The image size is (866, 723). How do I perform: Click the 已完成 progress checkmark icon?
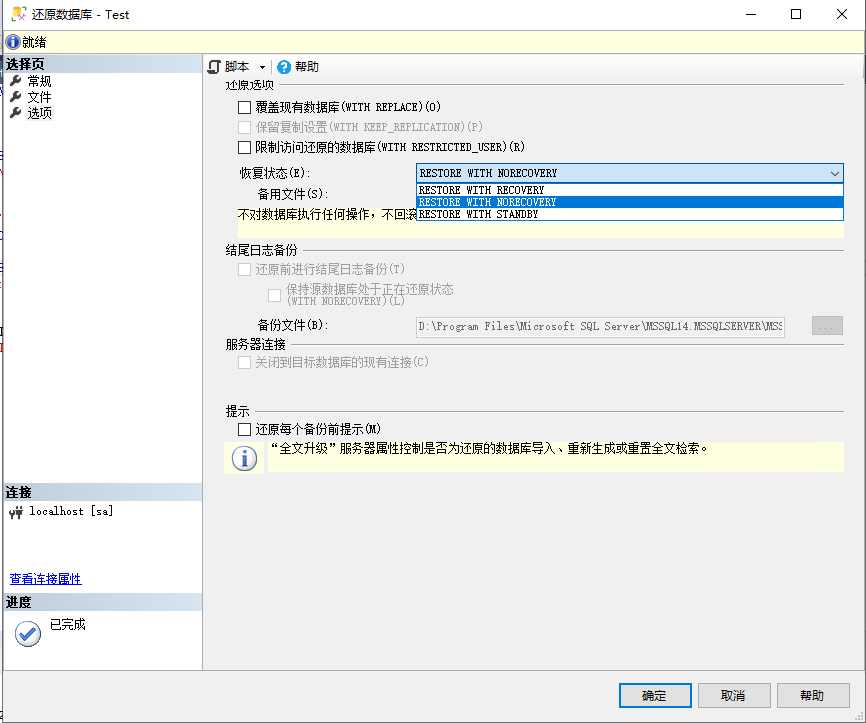coord(28,634)
